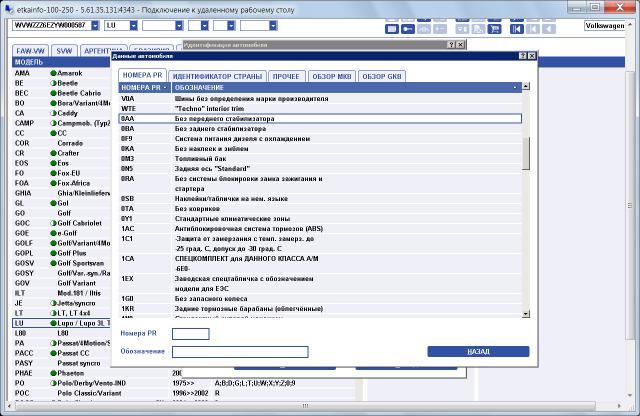
Task: Click the greyed-out previous-step icon beside jump-to-first
Action: point(533,29)
